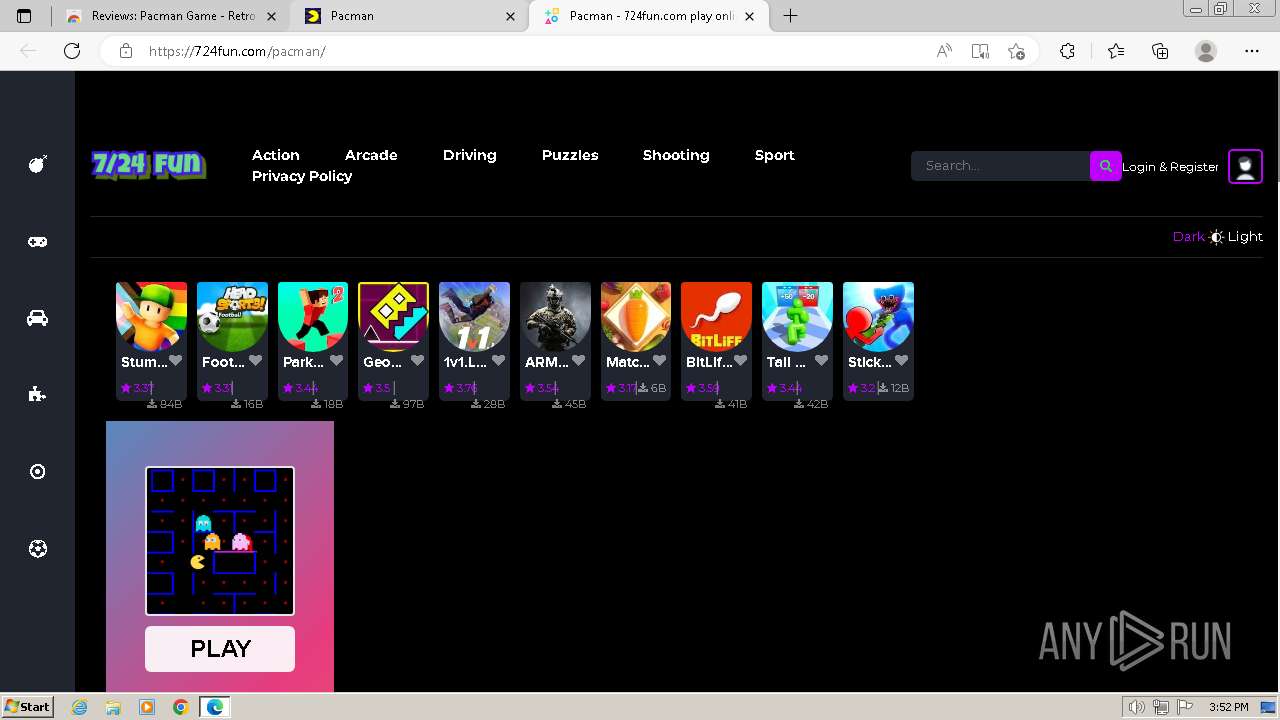This screenshot has width=1280, height=720.
Task: Open the immersive reader icon in address bar
Action: pos(980,51)
